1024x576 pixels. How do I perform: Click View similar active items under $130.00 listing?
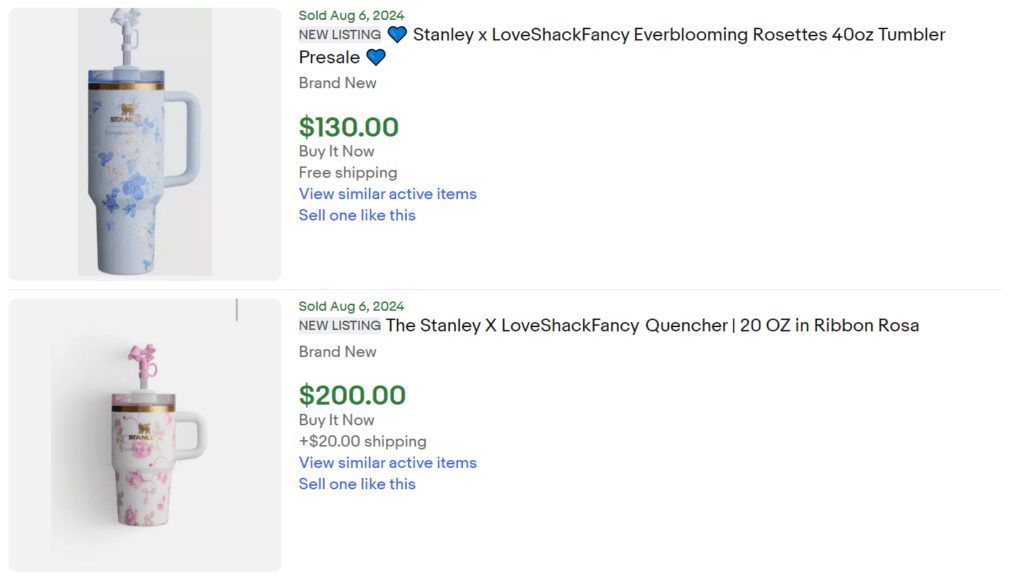(387, 194)
